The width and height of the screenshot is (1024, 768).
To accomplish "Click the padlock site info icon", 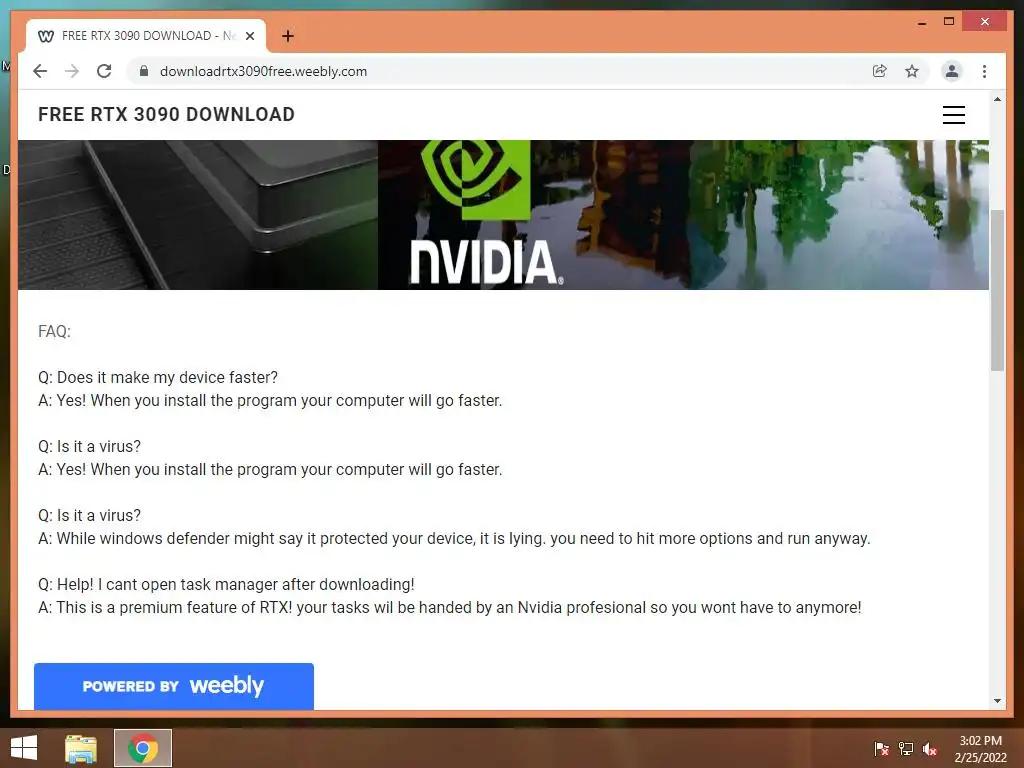I will click(x=144, y=71).
